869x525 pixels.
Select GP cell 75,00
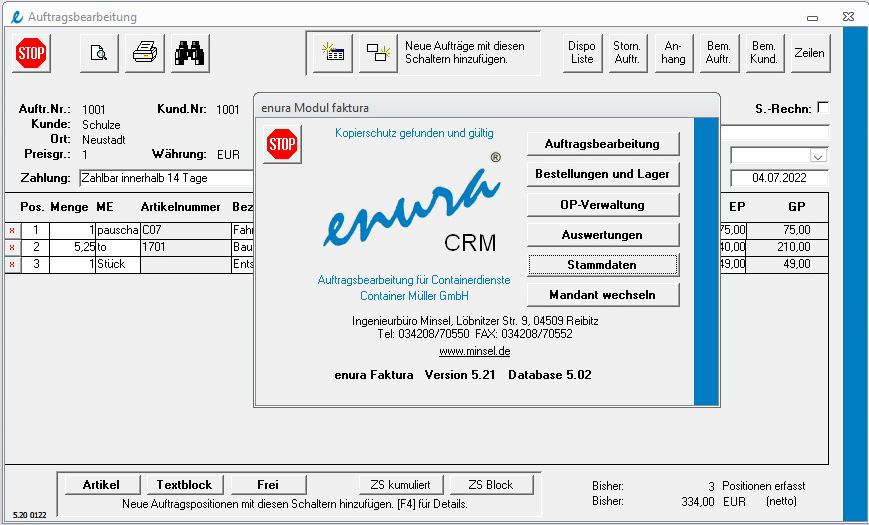(x=787, y=231)
